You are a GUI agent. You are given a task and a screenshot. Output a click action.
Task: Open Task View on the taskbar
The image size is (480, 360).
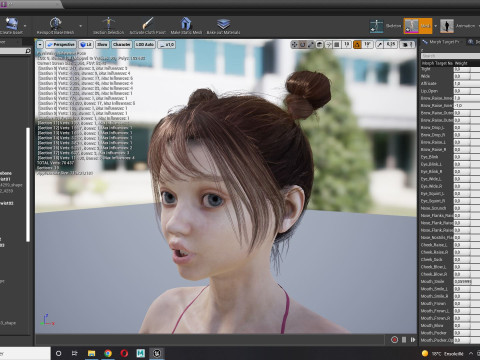[x=75, y=353]
